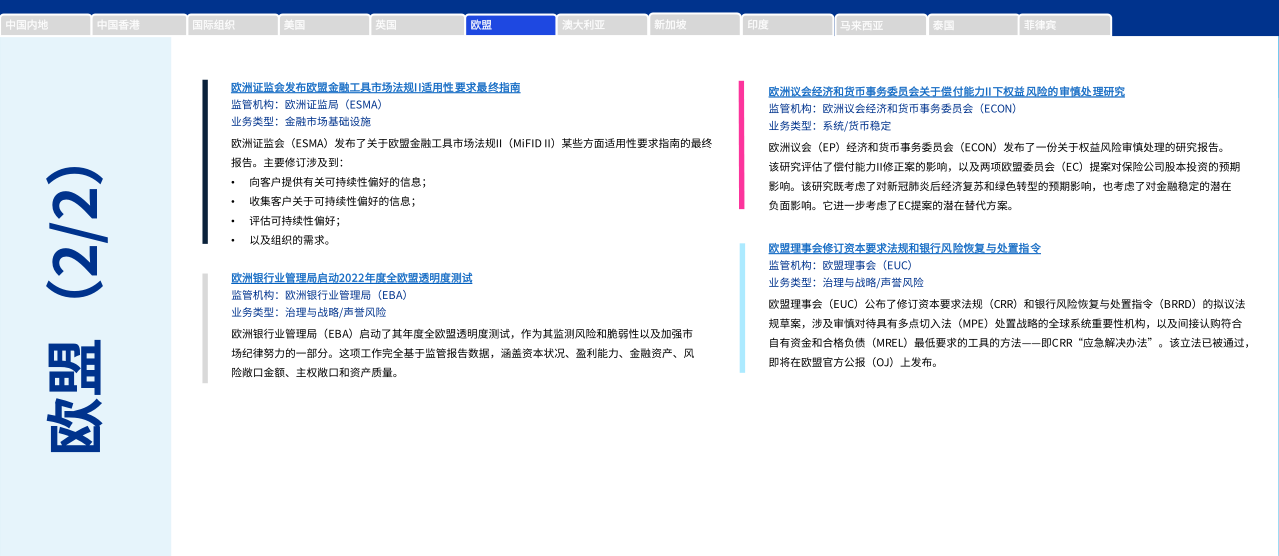Select the 菲律宾 tab
Screen dimensions: 1279x556
click(x=1065, y=25)
